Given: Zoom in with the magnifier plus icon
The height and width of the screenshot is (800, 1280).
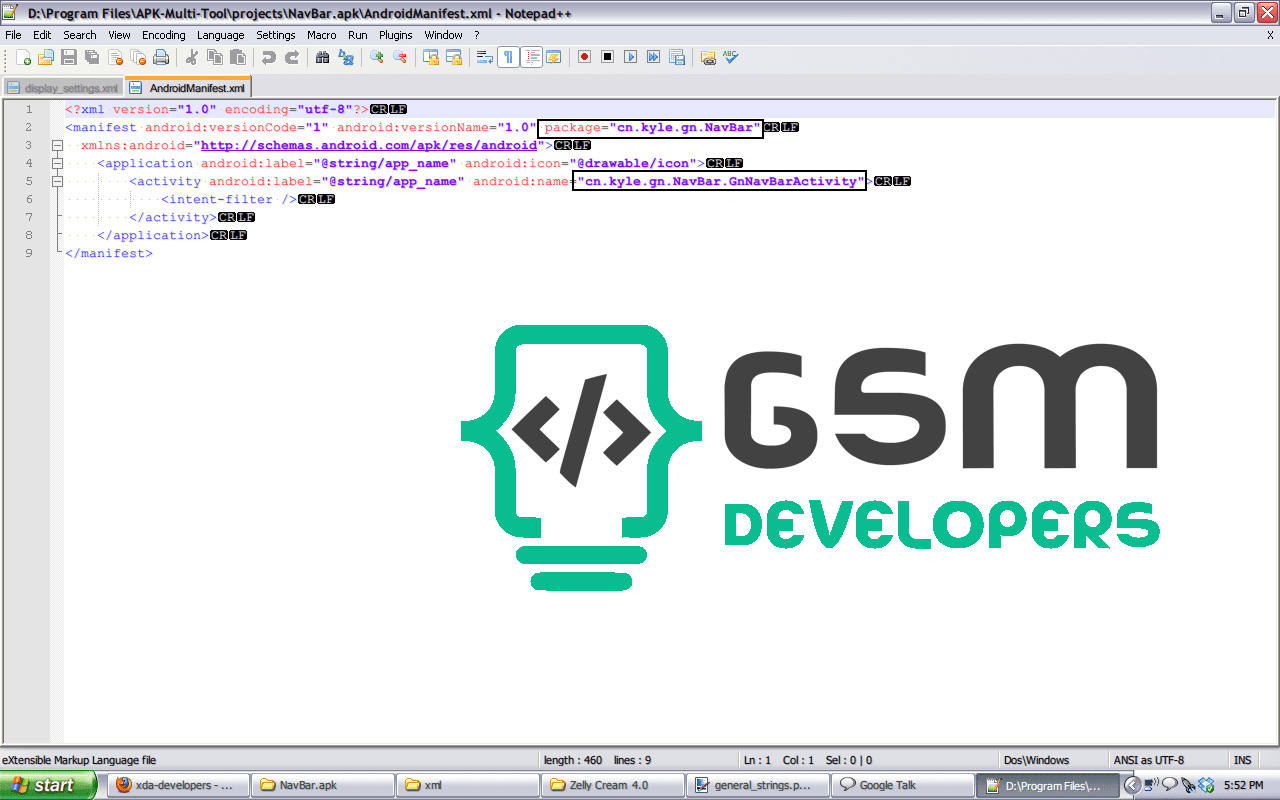Looking at the screenshot, I should (376, 57).
